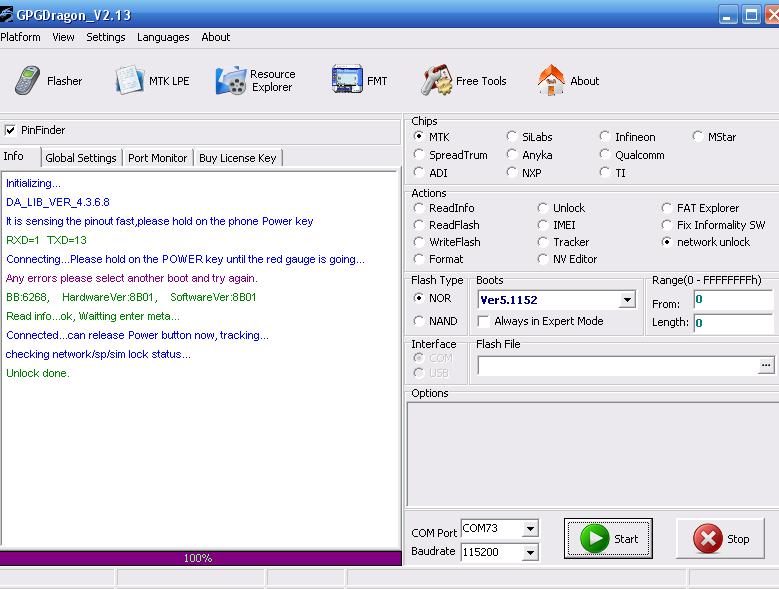Select the FAT Explorer action

click(x=667, y=208)
